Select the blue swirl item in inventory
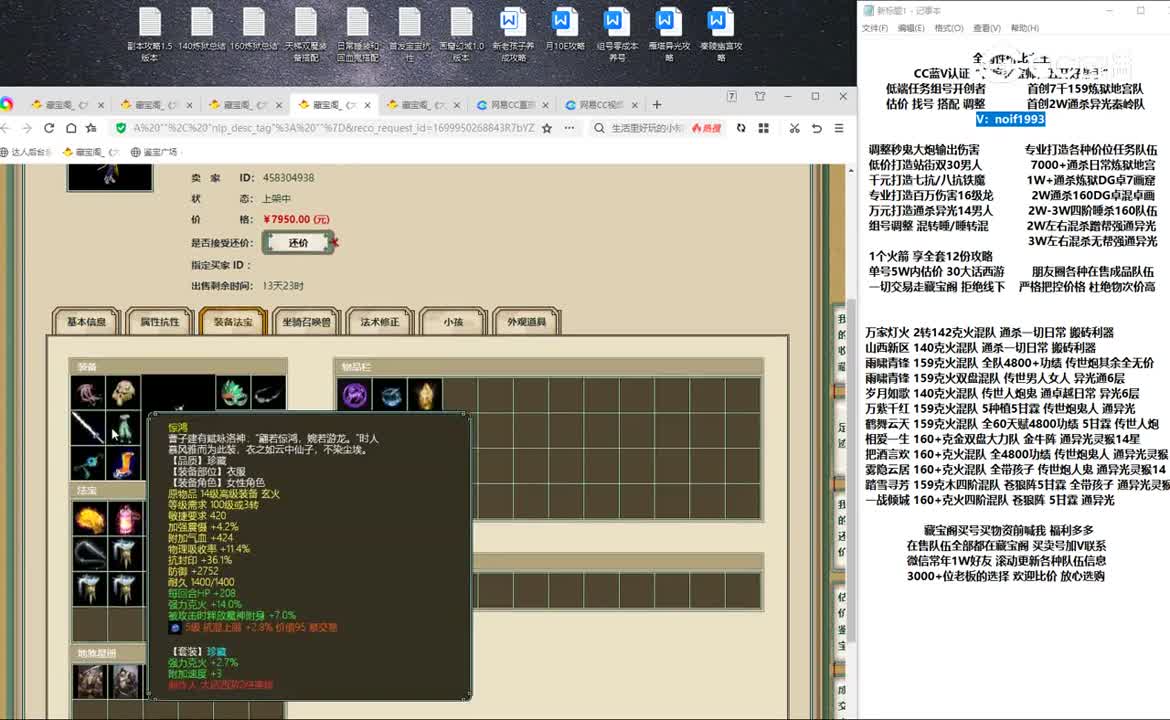 point(390,395)
